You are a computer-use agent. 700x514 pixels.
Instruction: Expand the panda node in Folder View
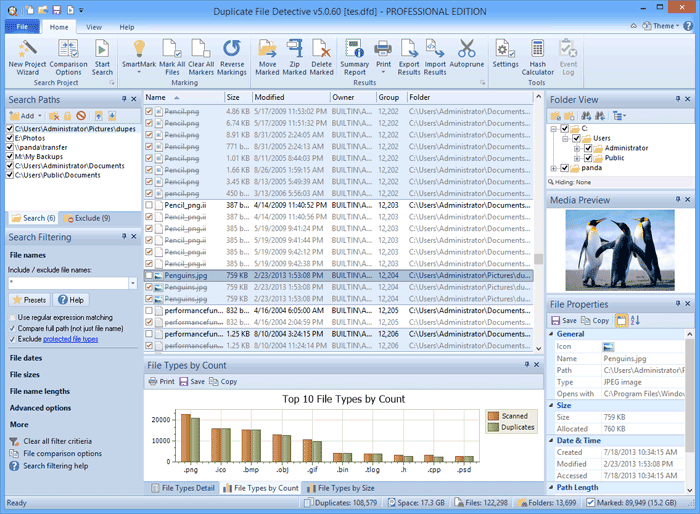pyautogui.click(x=554, y=168)
